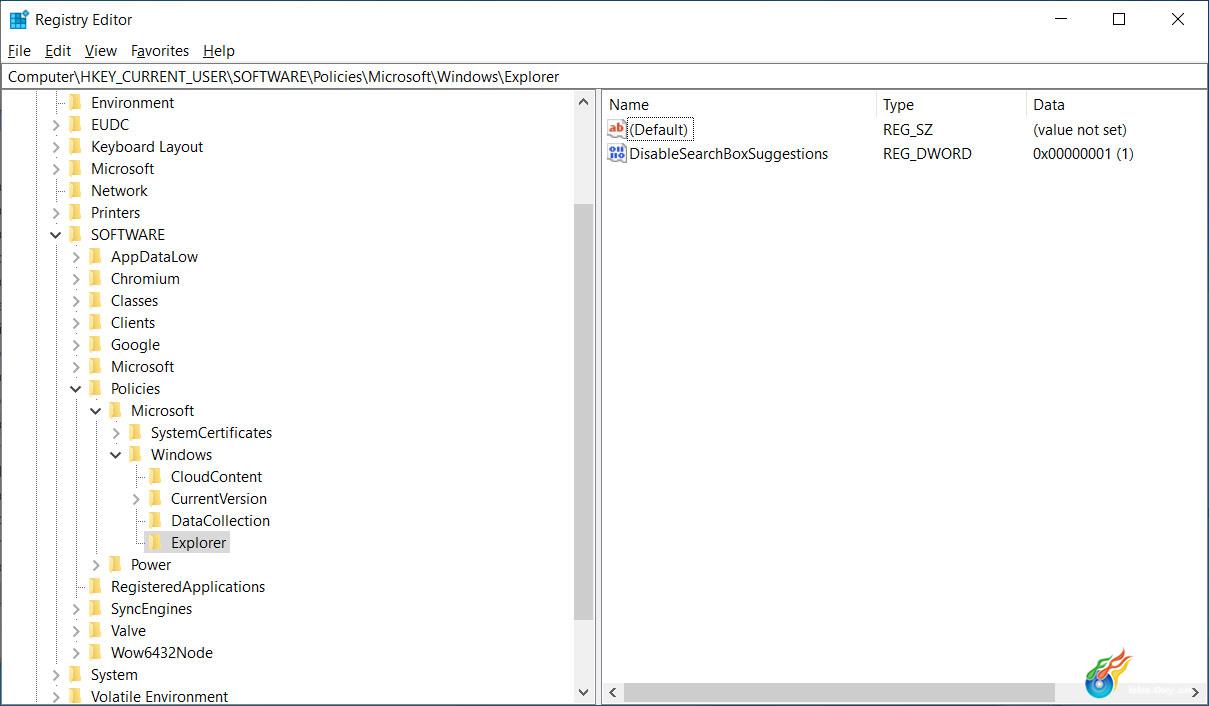Select the Volatile Environment key label
1209x706 pixels.
pyautogui.click(x=159, y=696)
